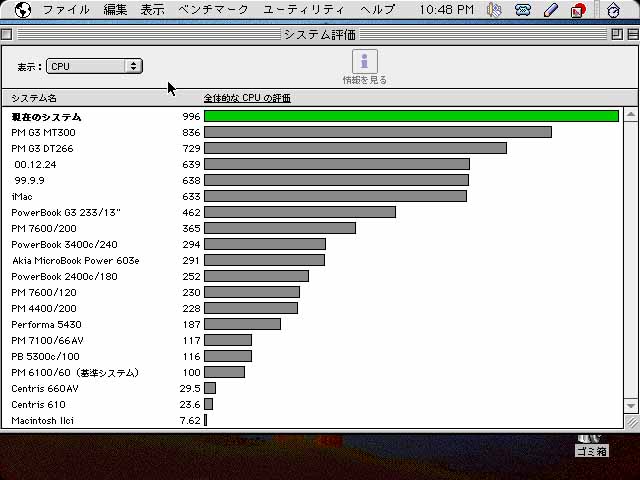Select the PowerBook 3400c/240 row
The width and height of the screenshot is (640, 480).
click(x=312, y=244)
